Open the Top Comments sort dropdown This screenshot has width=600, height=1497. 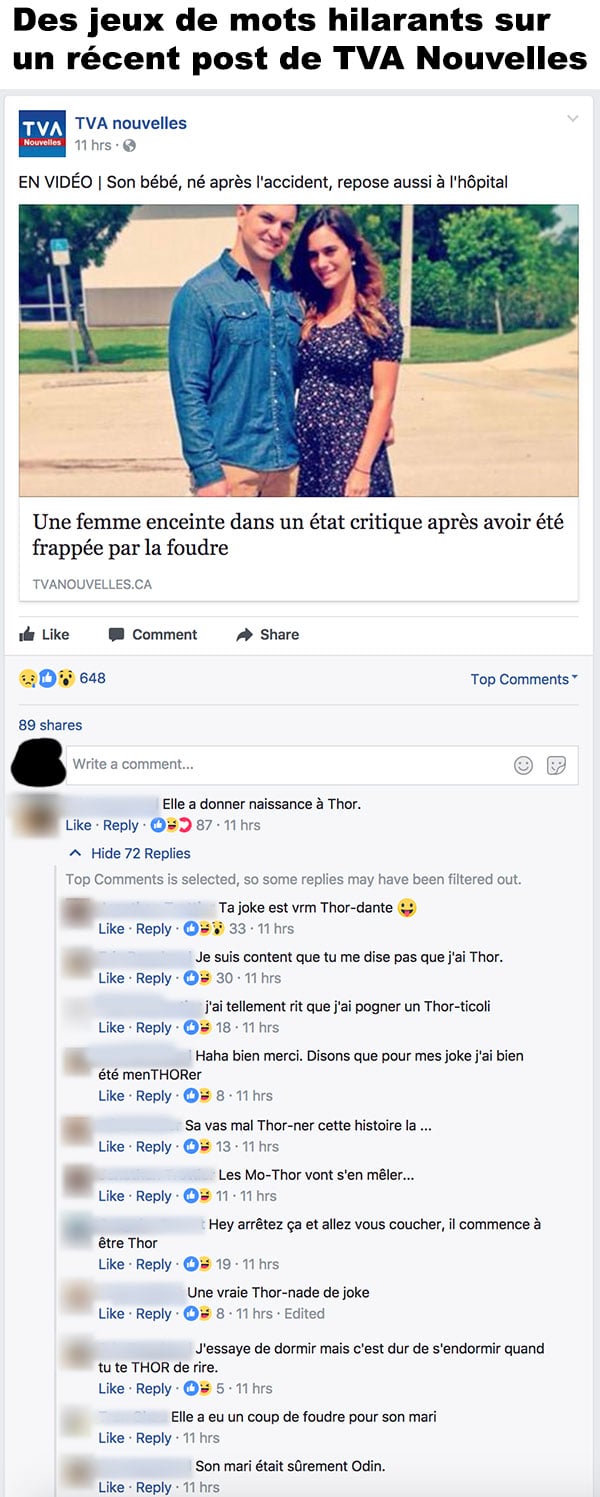524,679
